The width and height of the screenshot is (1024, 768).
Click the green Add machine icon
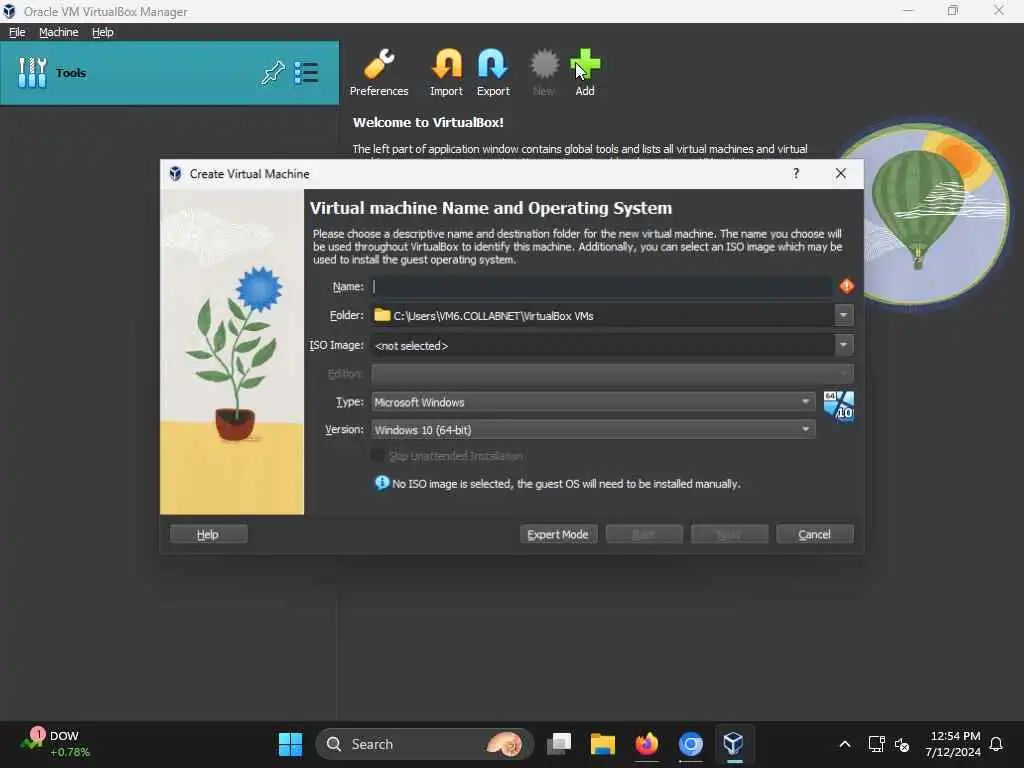585,72
